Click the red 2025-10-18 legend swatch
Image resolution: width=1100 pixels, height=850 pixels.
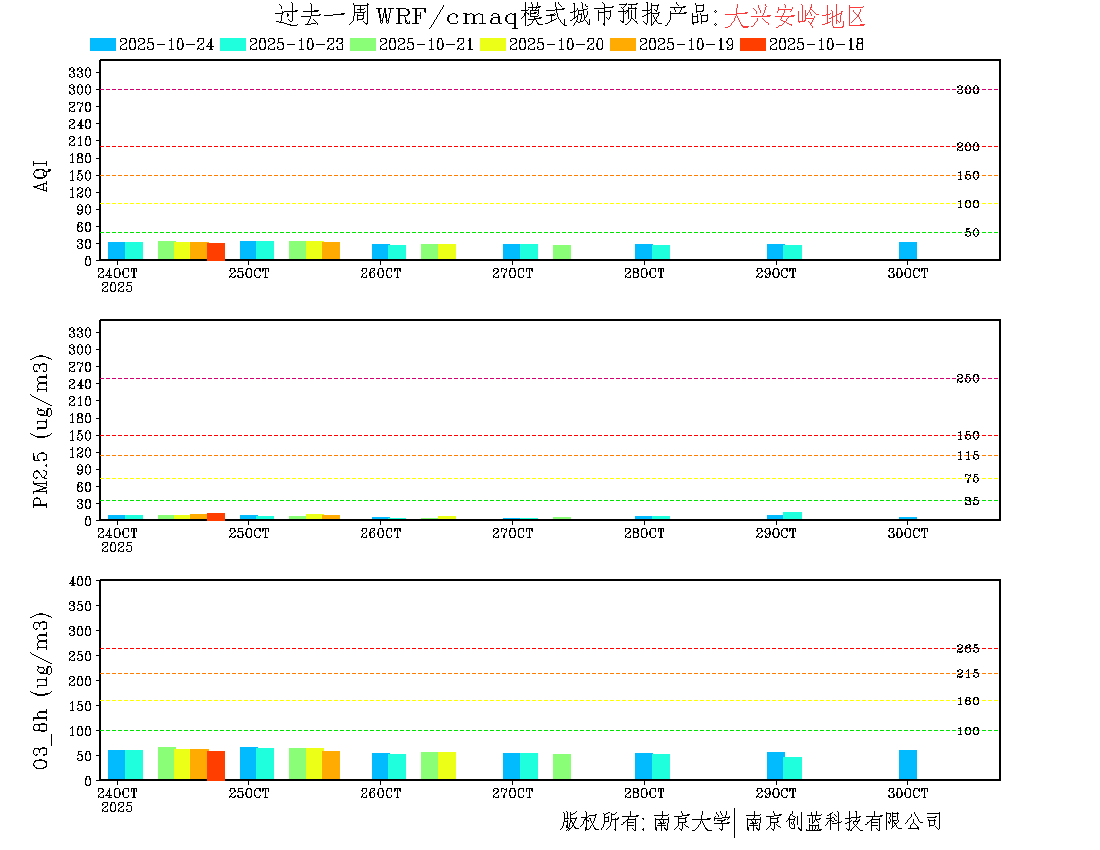[753, 44]
